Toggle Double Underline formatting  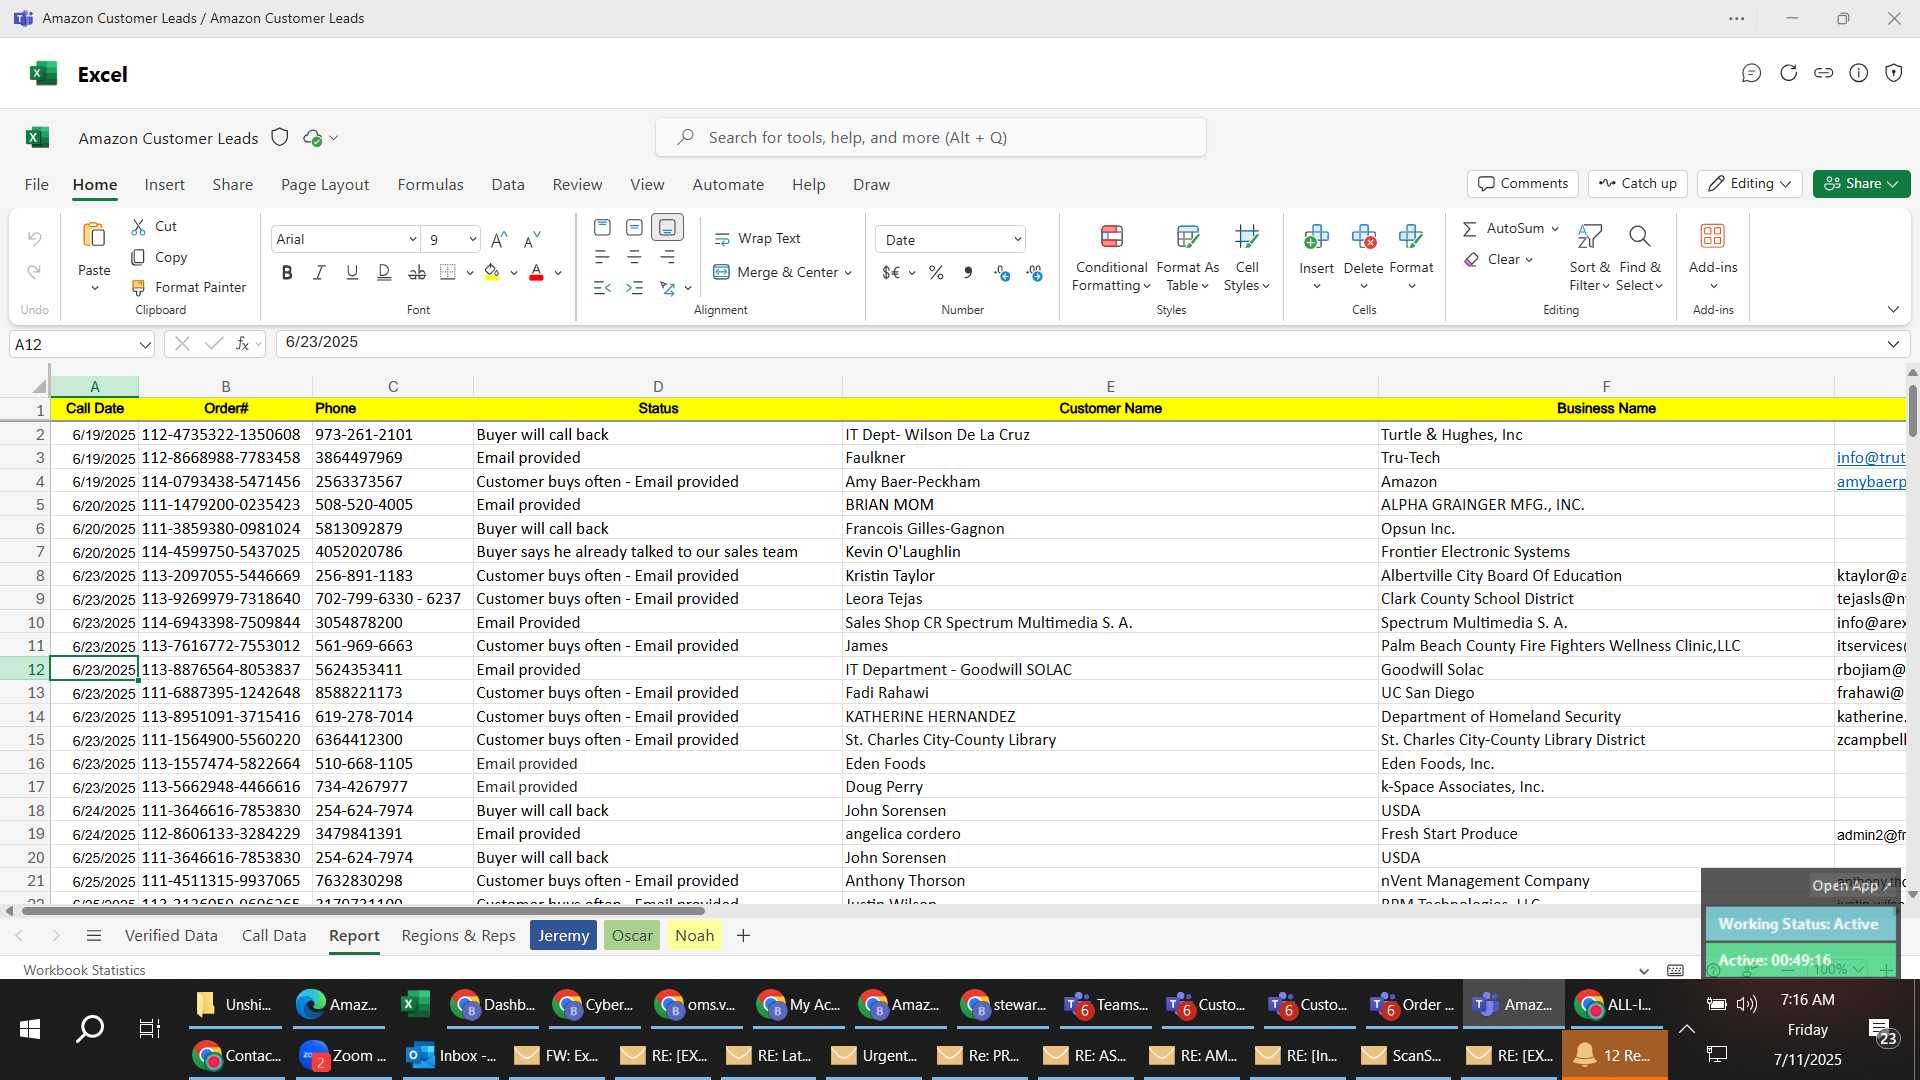[x=384, y=272]
